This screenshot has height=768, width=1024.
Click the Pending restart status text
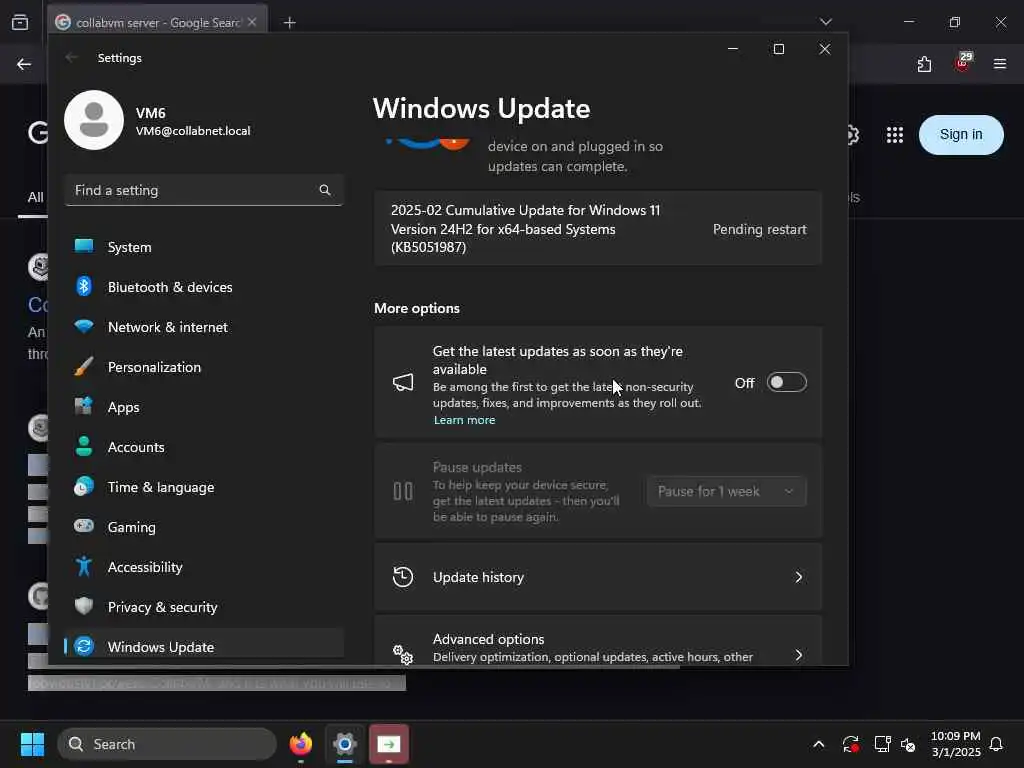click(760, 229)
